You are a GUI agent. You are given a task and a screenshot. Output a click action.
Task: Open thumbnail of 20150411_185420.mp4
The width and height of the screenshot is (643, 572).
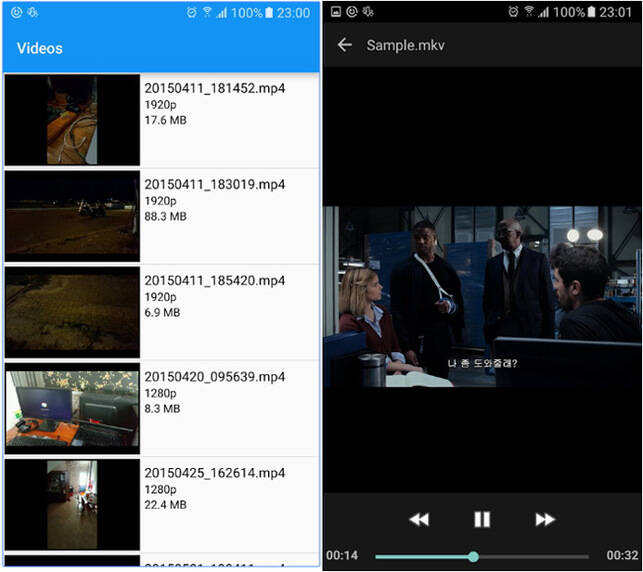click(x=72, y=312)
